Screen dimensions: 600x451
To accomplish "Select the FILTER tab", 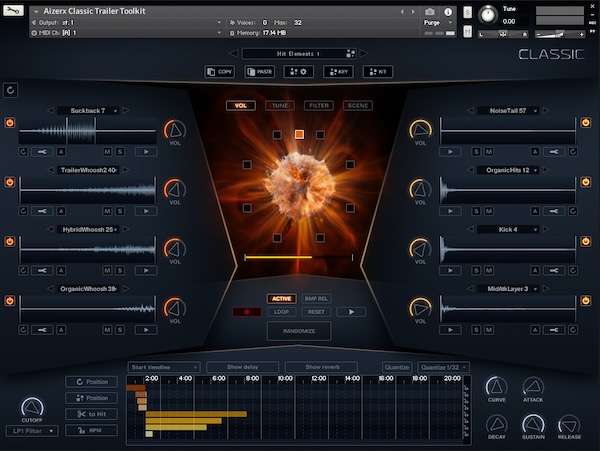I will click(319, 105).
